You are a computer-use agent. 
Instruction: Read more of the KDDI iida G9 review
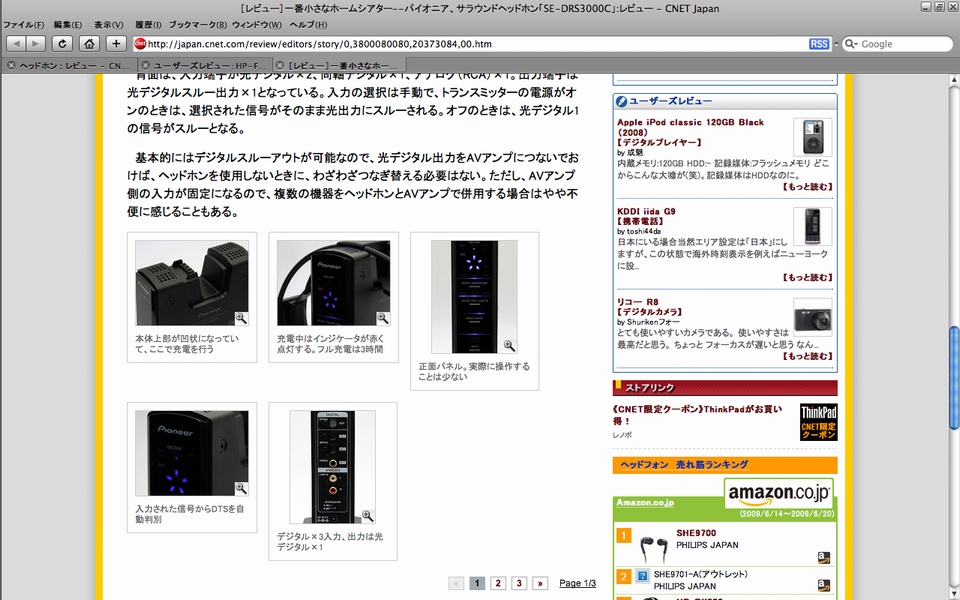[808, 277]
